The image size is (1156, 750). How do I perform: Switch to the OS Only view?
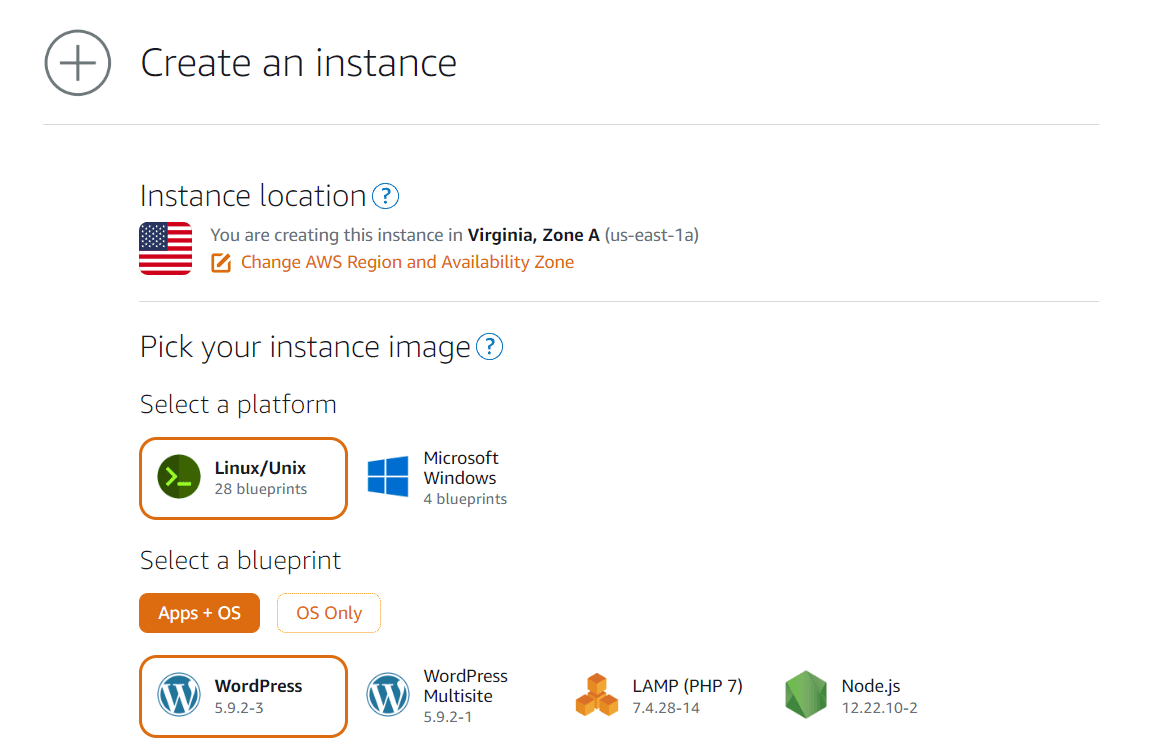pos(328,613)
